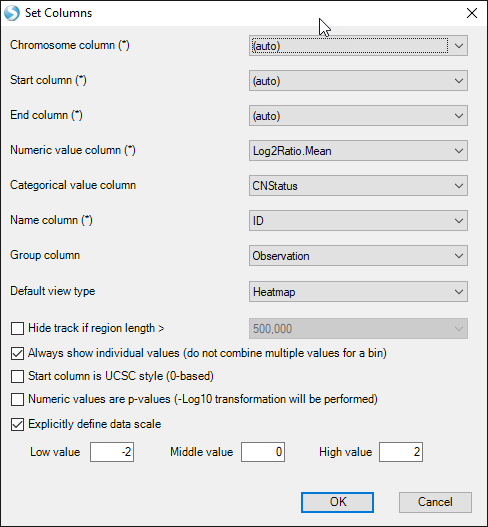The height and width of the screenshot is (527, 488).
Task: Enable Hide track if region length checkbox
Action: coord(17,328)
